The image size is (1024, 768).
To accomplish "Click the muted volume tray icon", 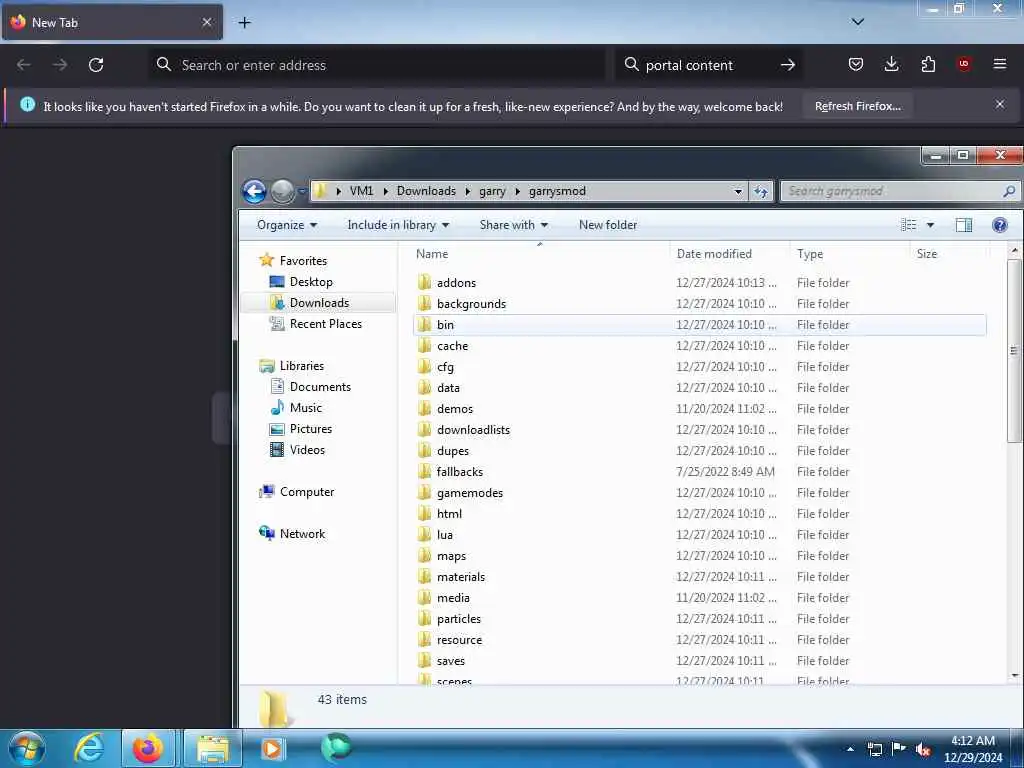I will tap(923, 749).
